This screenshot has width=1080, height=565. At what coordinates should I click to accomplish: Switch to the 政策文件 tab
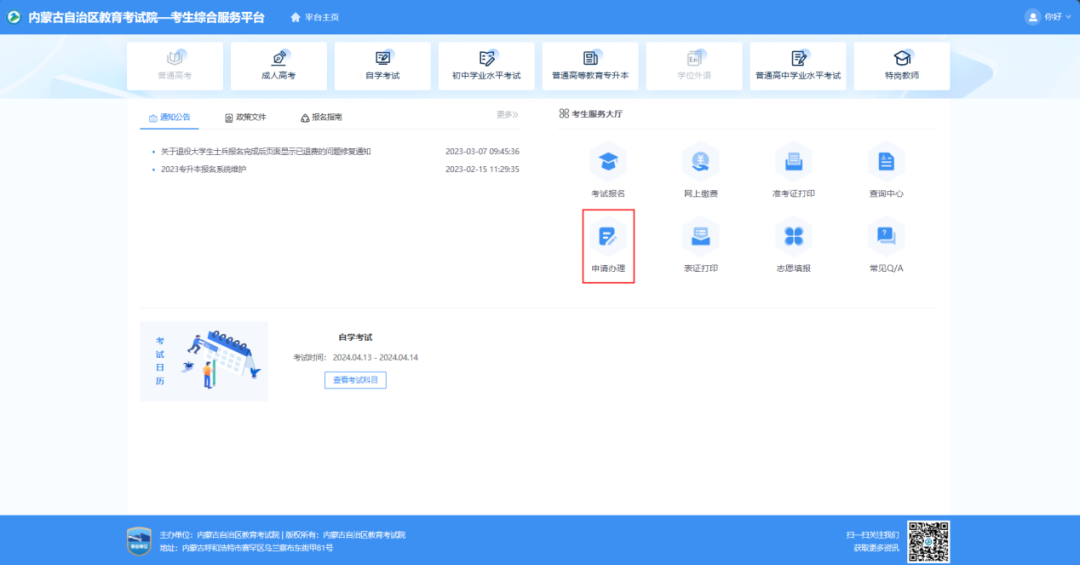[245, 117]
